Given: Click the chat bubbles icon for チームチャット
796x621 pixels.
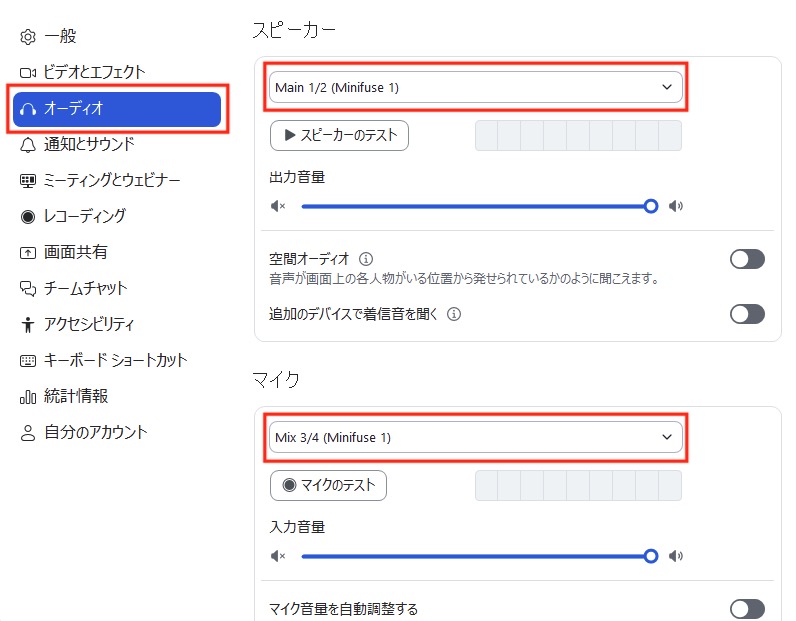Looking at the screenshot, I should click(x=28, y=289).
